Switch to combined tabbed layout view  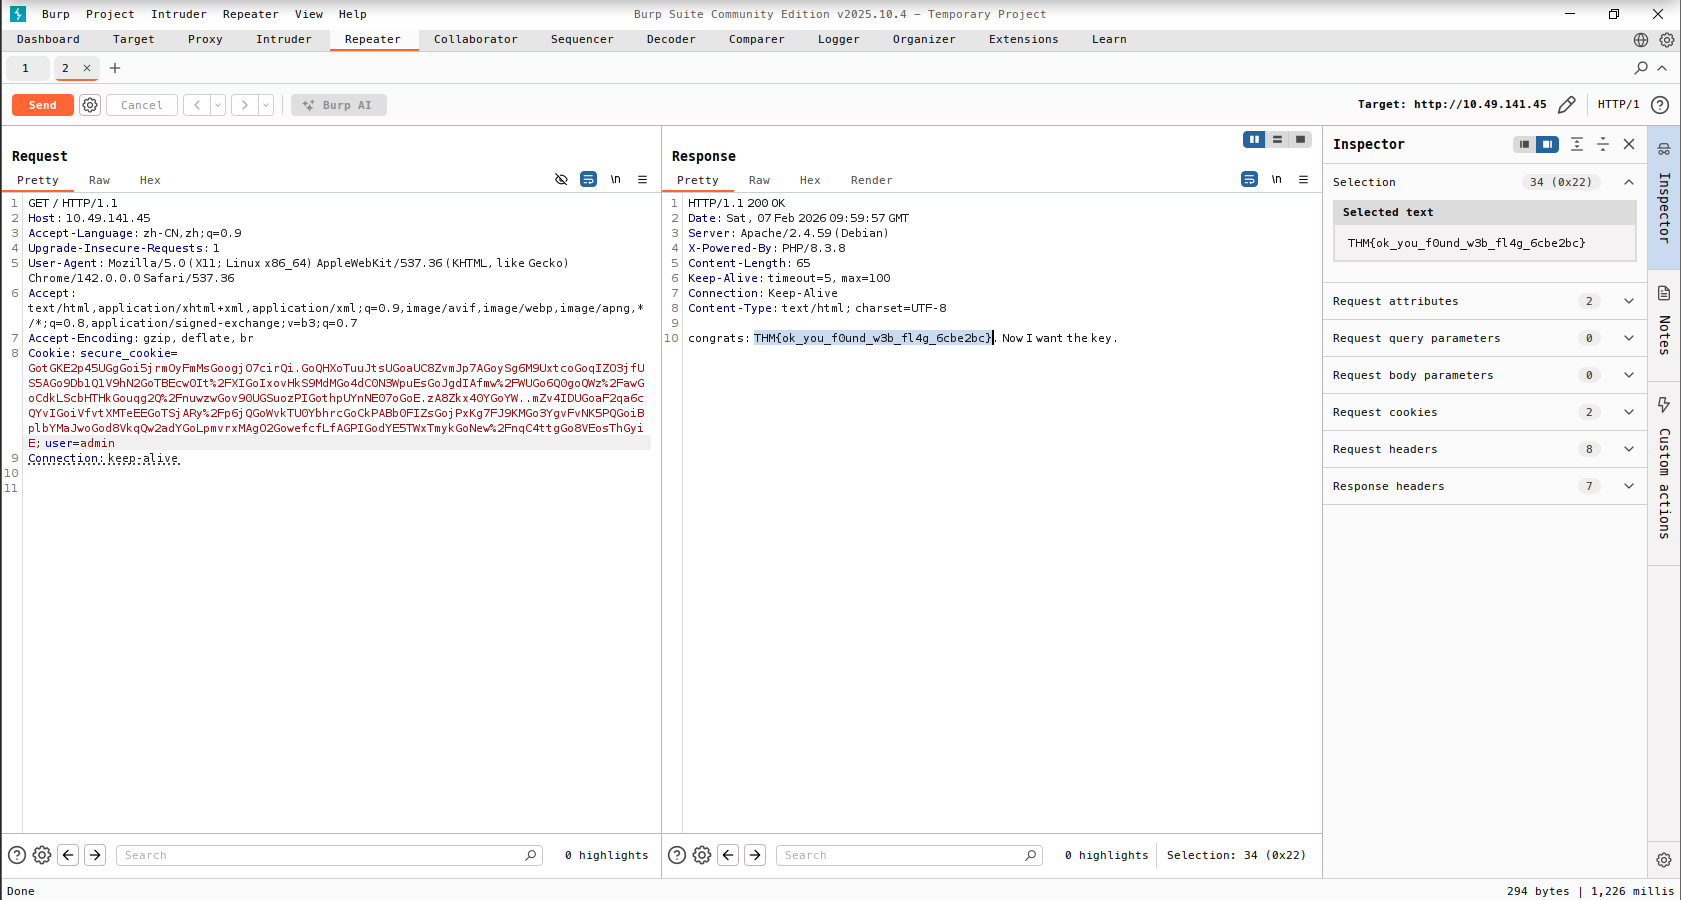coord(1300,140)
